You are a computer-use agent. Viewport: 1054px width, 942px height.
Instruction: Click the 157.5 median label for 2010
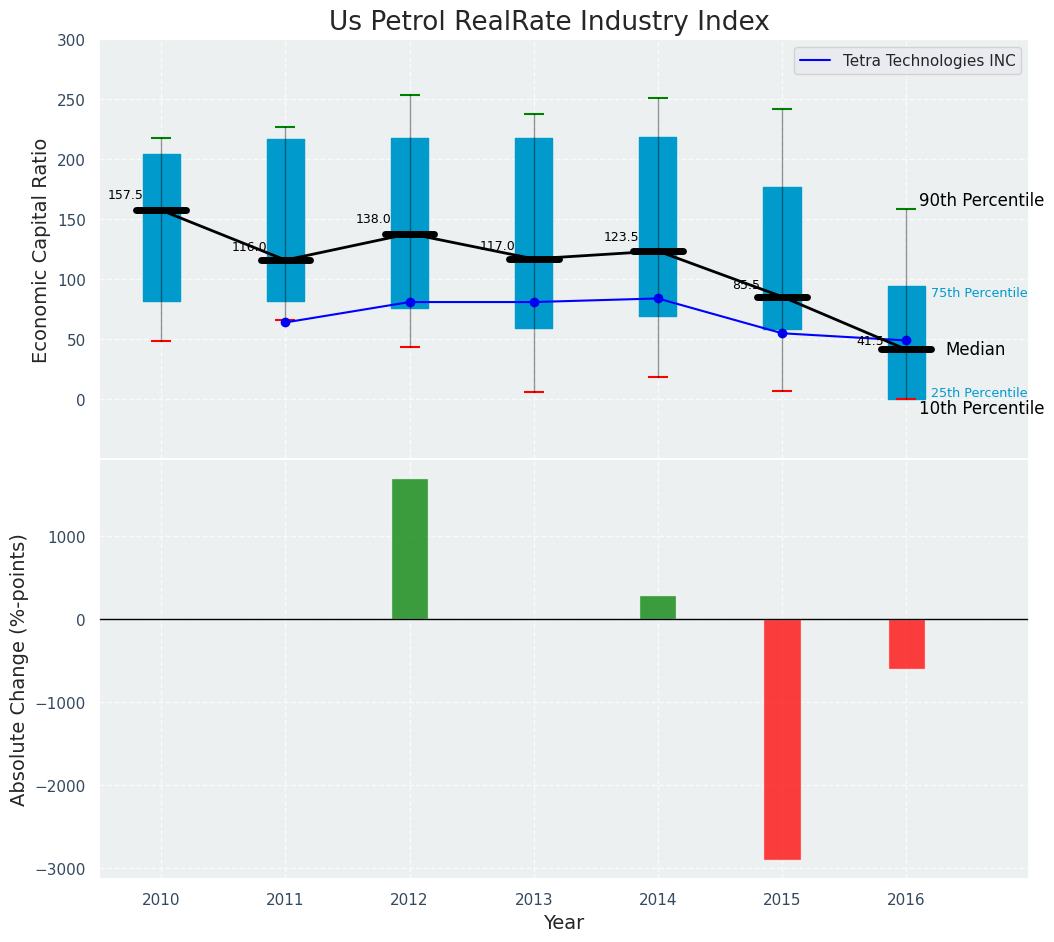(x=125, y=195)
